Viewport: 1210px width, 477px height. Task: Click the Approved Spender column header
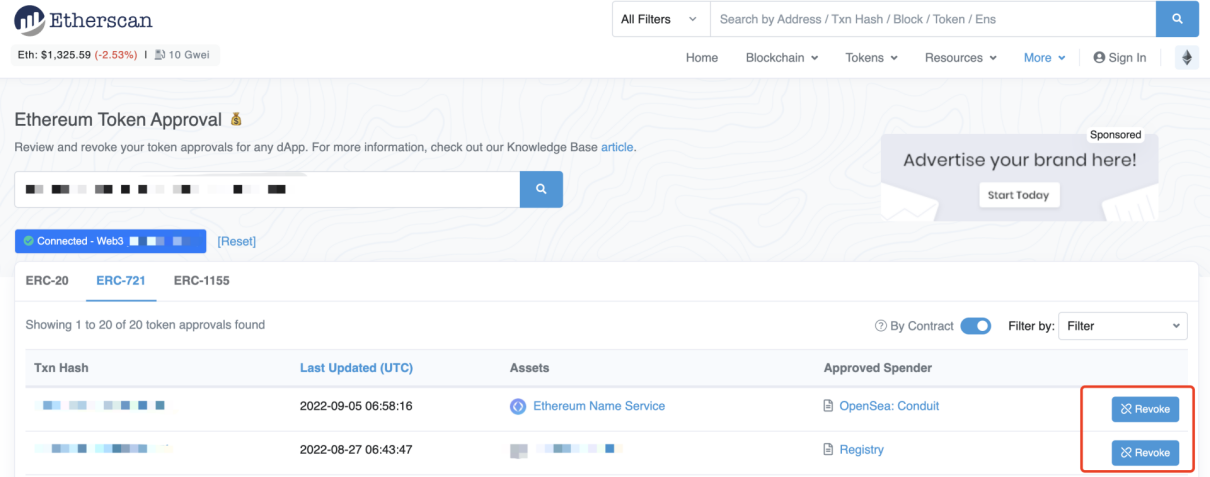pyautogui.click(x=878, y=368)
